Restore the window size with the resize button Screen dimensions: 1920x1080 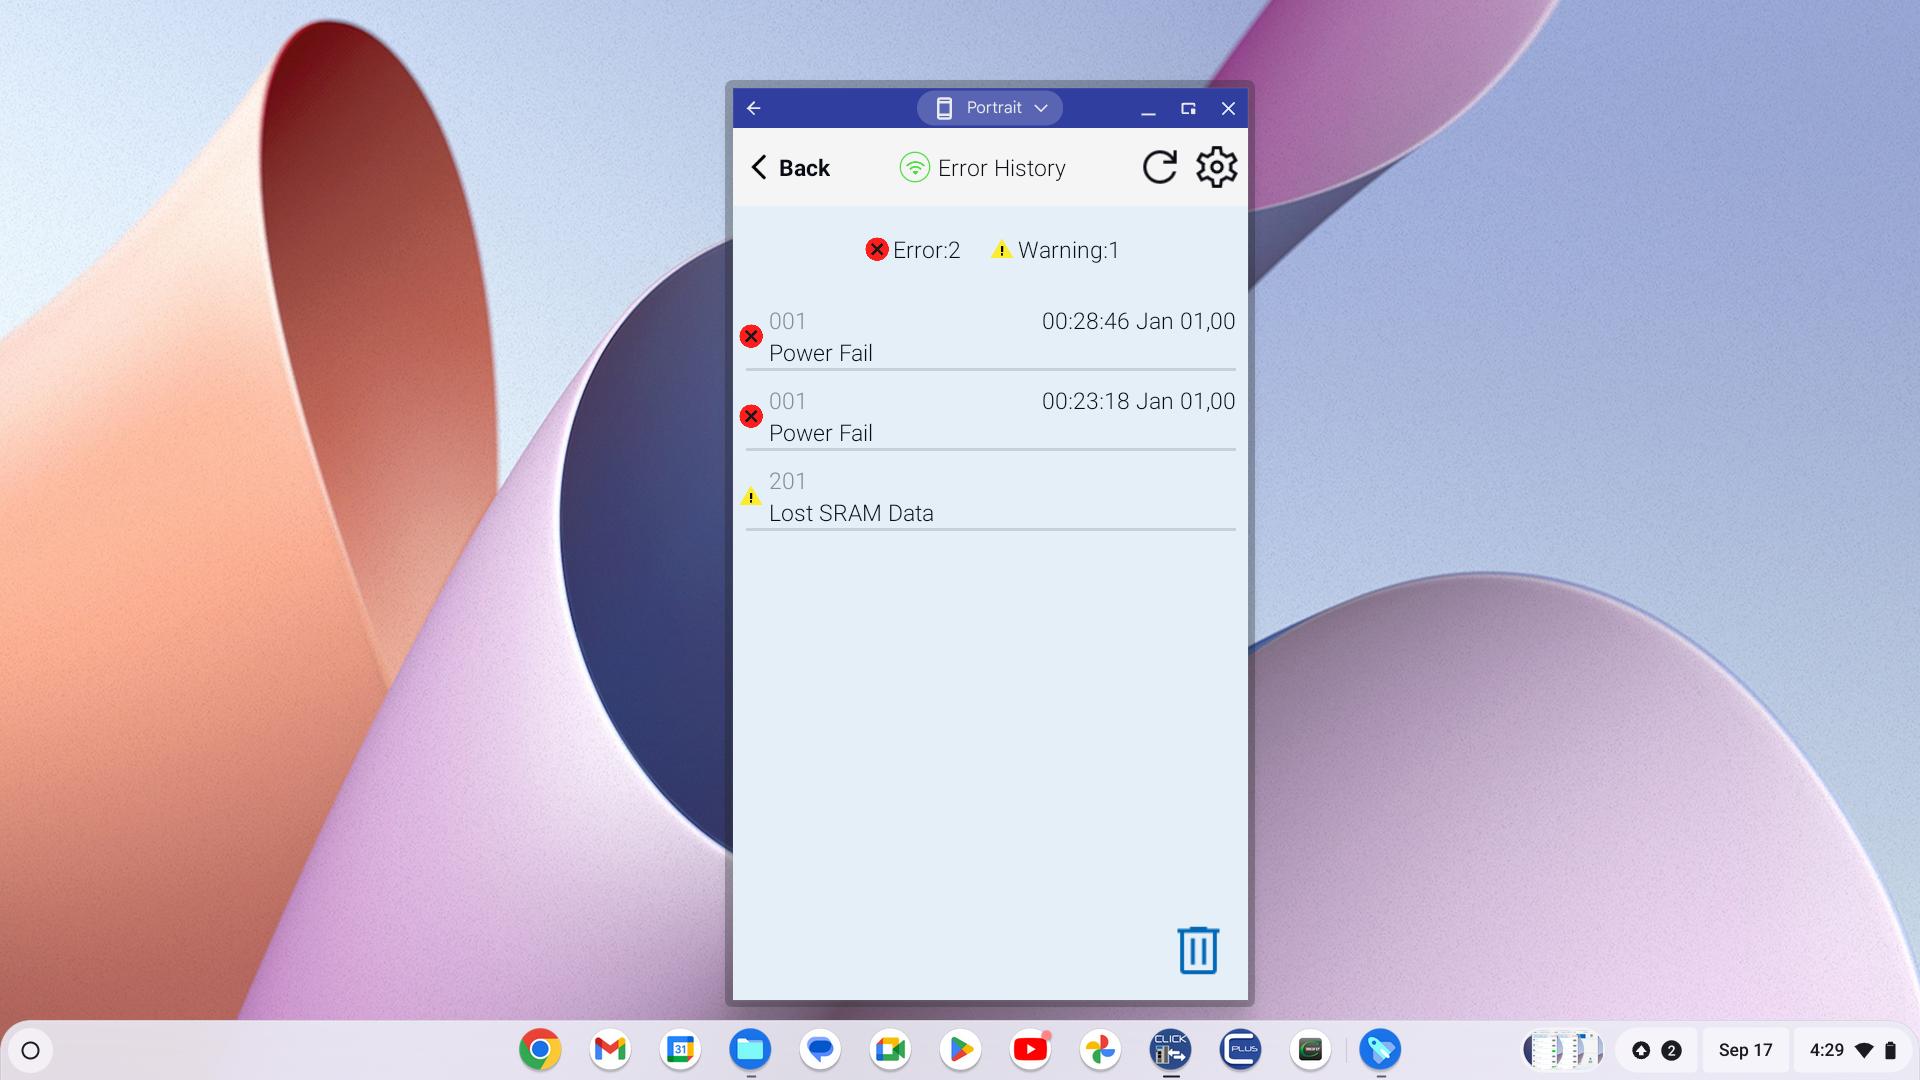point(1188,108)
